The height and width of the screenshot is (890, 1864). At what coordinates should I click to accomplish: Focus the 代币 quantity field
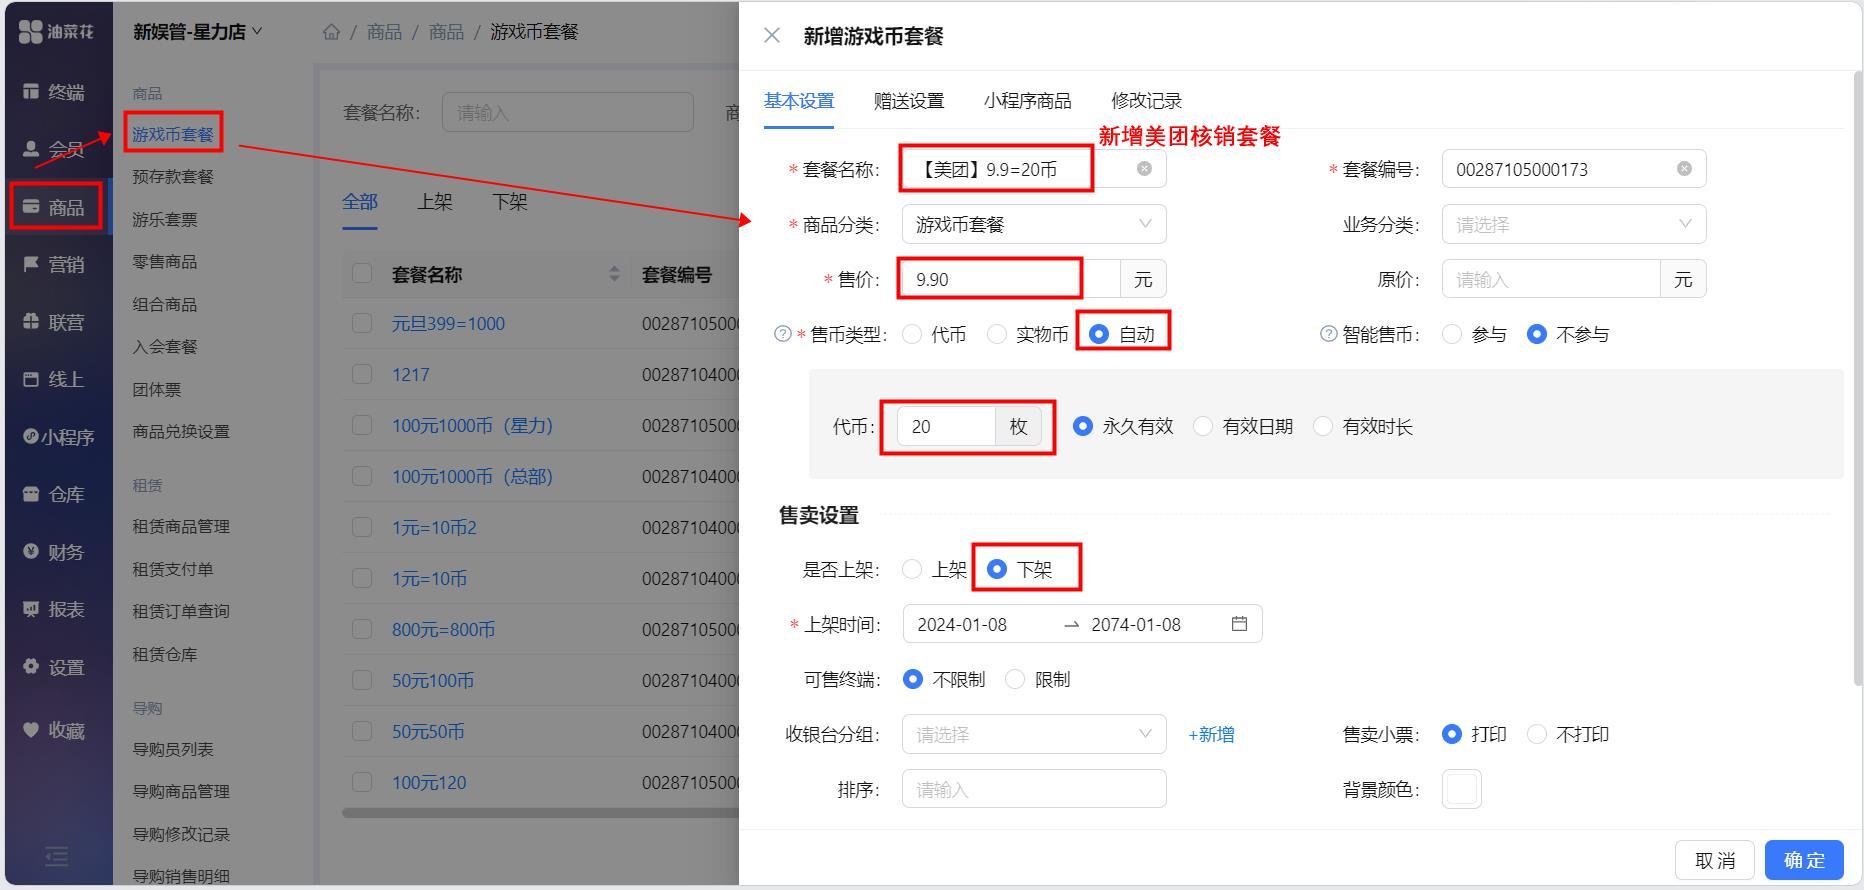click(946, 426)
